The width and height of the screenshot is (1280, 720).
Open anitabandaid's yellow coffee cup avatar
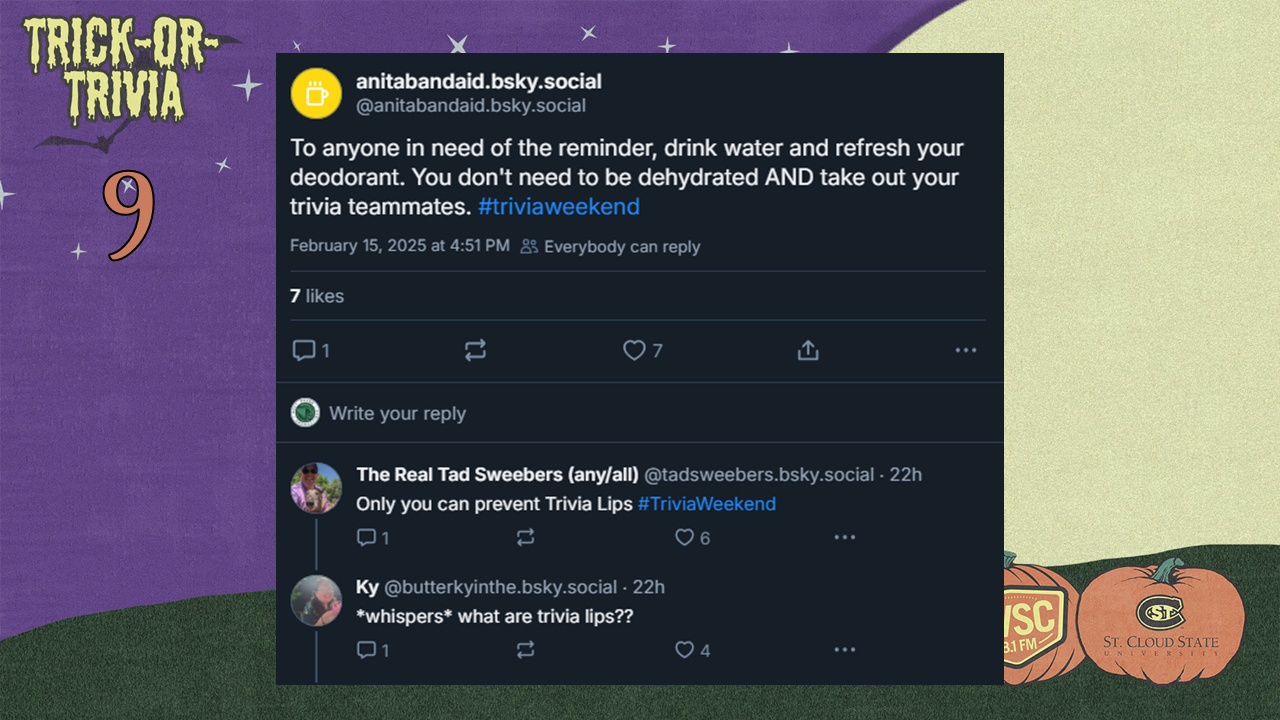tap(316, 93)
